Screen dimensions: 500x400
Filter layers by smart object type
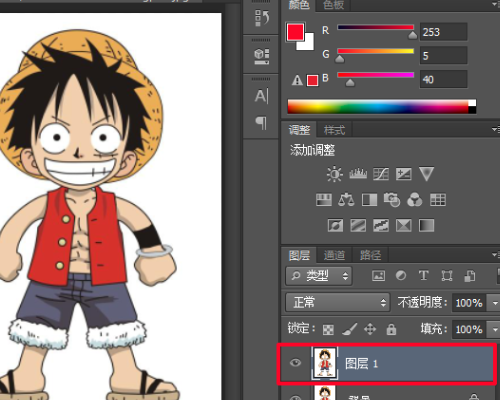[469, 276]
